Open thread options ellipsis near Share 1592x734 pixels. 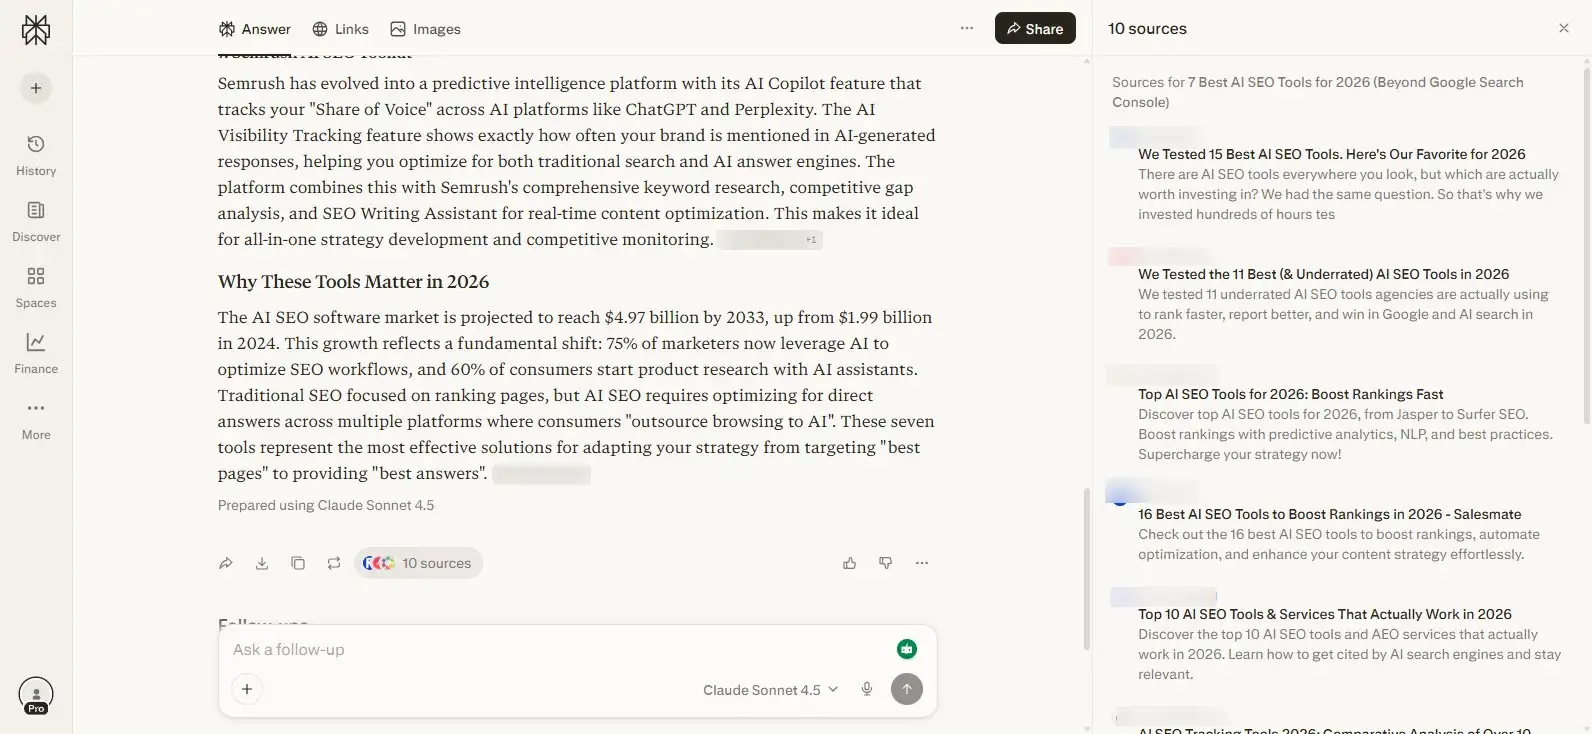[x=967, y=28]
